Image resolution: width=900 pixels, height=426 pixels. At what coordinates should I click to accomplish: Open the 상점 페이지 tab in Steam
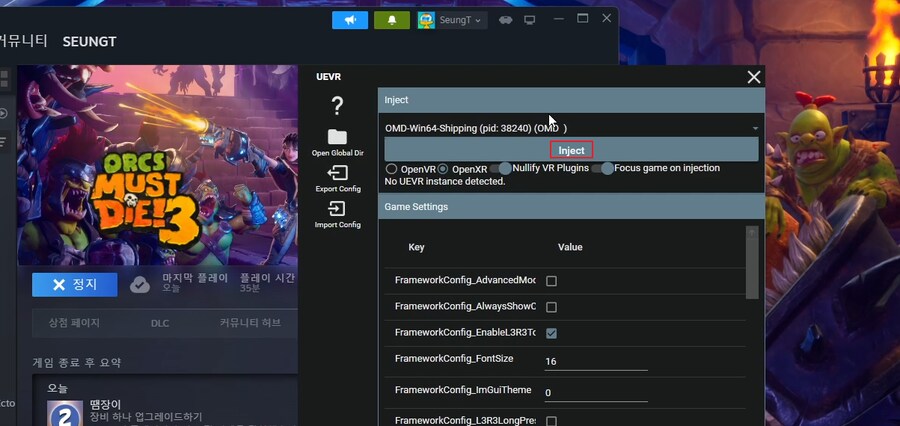(x=74, y=323)
